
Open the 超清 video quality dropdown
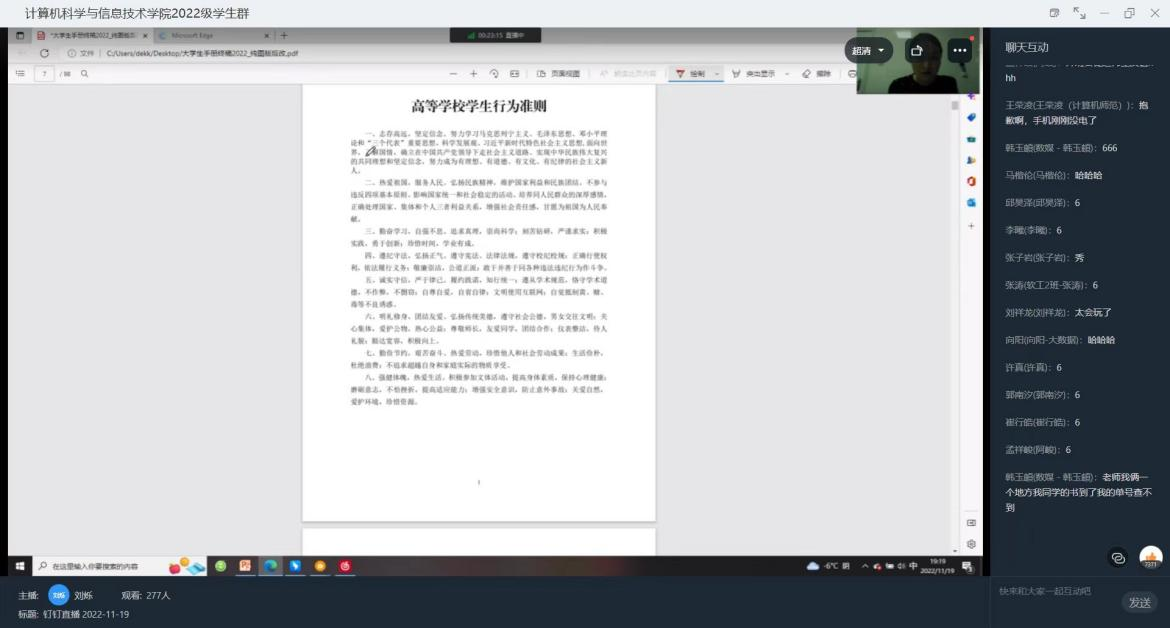pyautogui.click(x=867, y=50)
